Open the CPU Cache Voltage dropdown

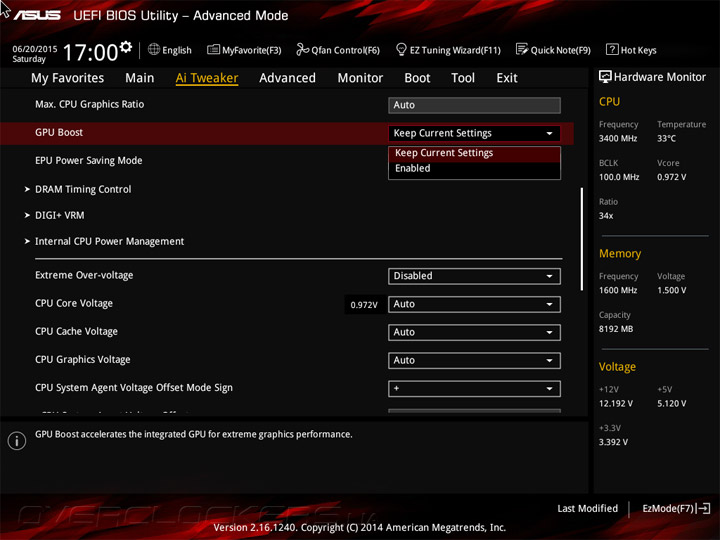click(474, 332)
